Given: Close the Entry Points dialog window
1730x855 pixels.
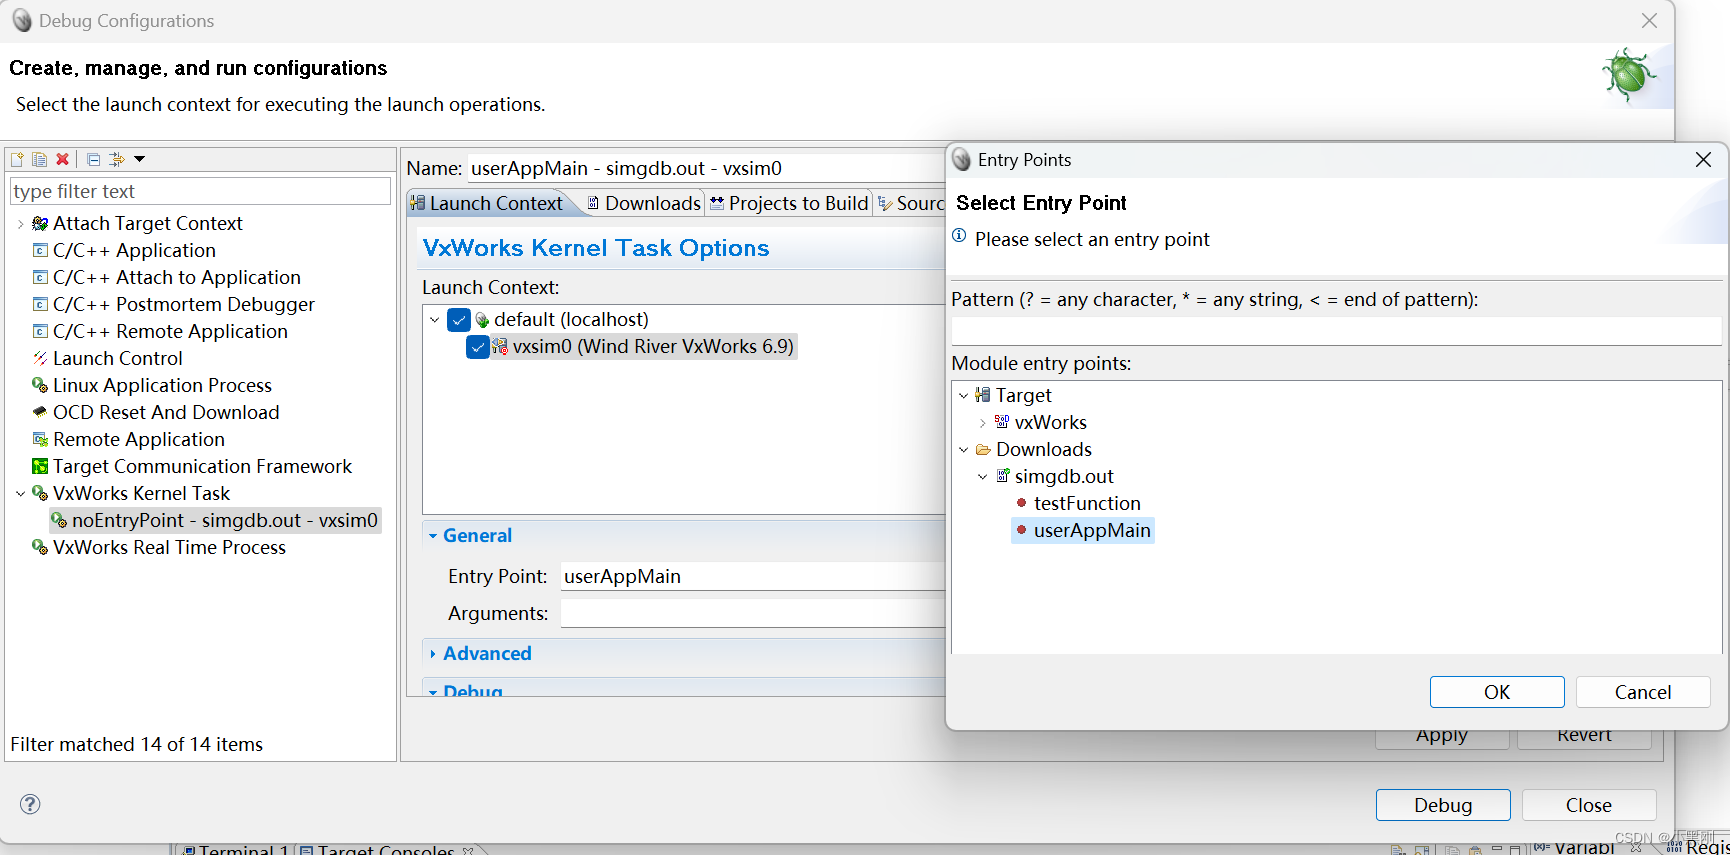Looking at the screenshot, I should point(1704,160).
